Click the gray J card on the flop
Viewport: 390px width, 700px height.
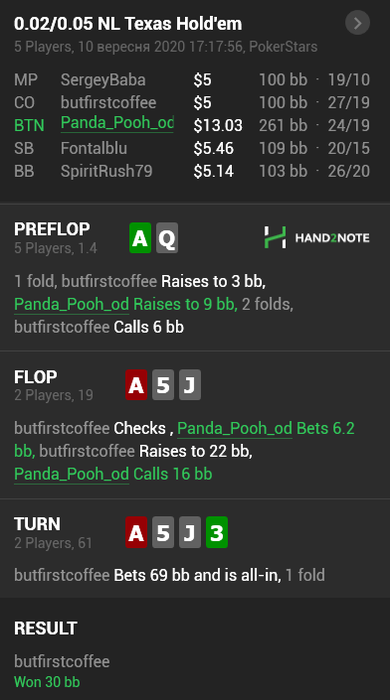point(190,384)
